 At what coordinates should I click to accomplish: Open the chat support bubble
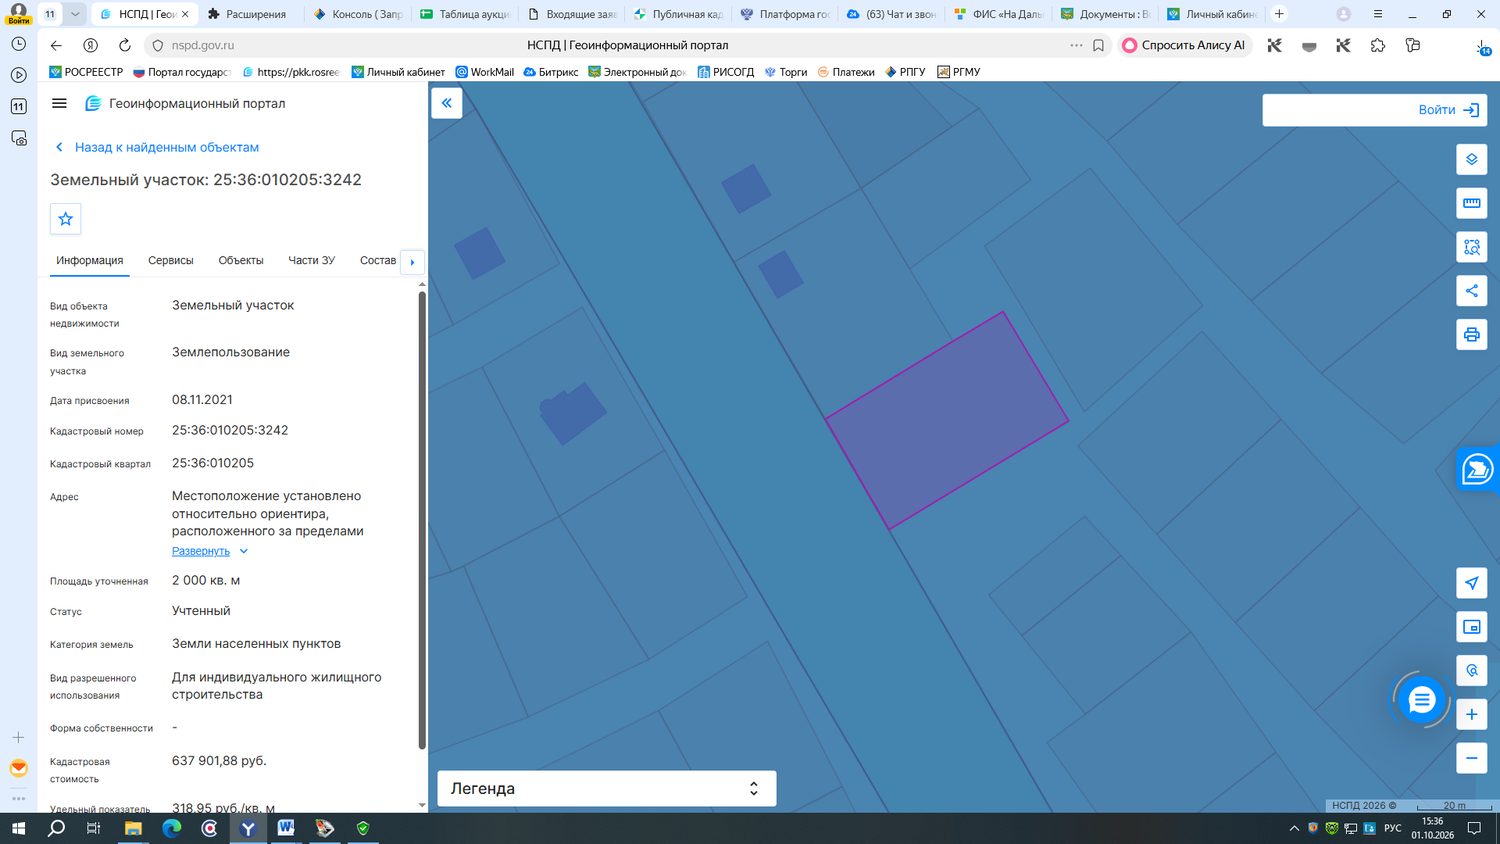coord(1421,700)
